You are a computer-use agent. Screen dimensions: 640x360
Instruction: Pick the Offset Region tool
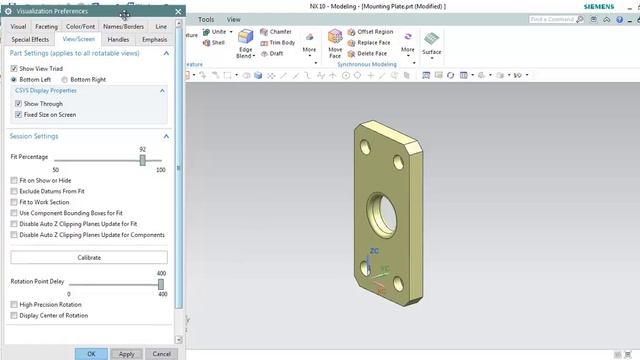(371, 32)
